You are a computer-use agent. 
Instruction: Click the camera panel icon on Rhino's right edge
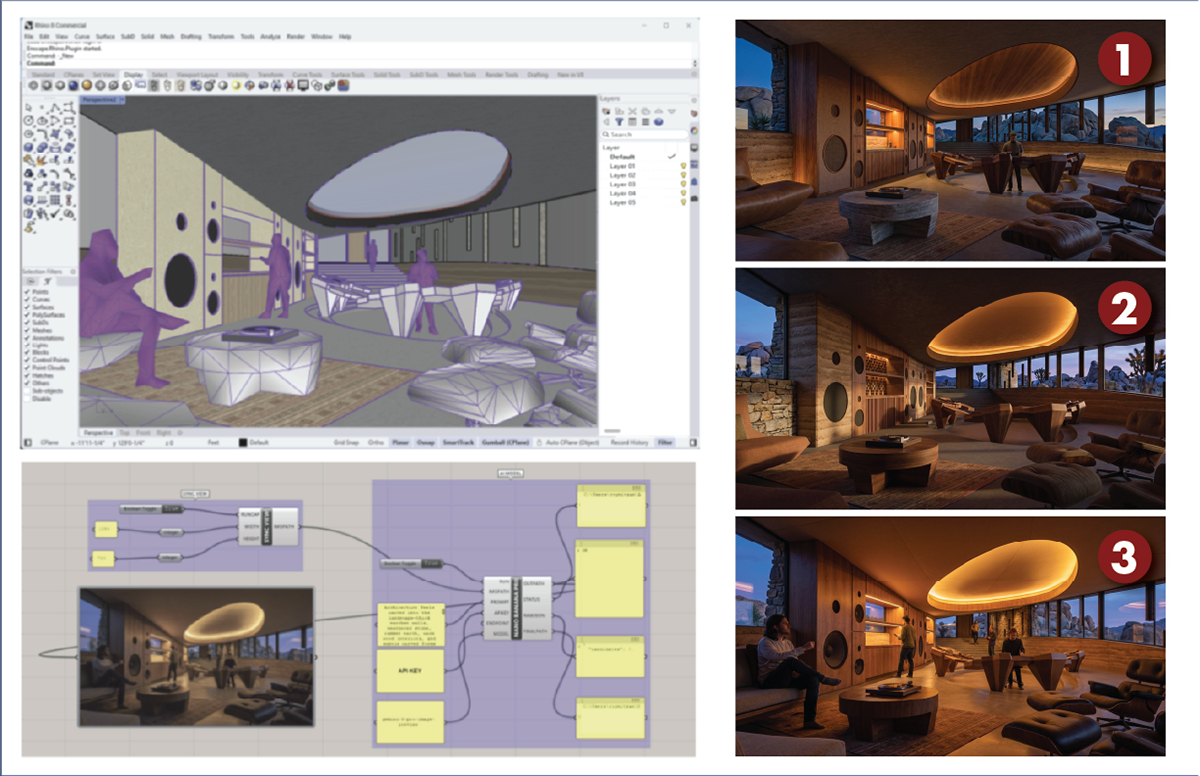pos(694,198)
